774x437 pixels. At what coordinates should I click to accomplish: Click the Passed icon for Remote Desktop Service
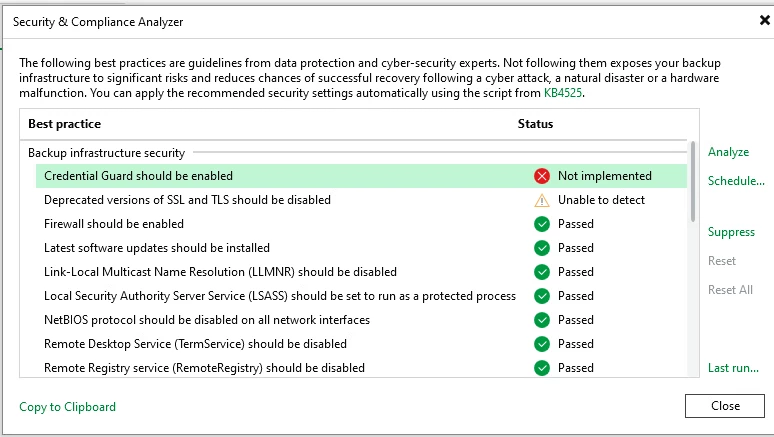tap(542, 344)
